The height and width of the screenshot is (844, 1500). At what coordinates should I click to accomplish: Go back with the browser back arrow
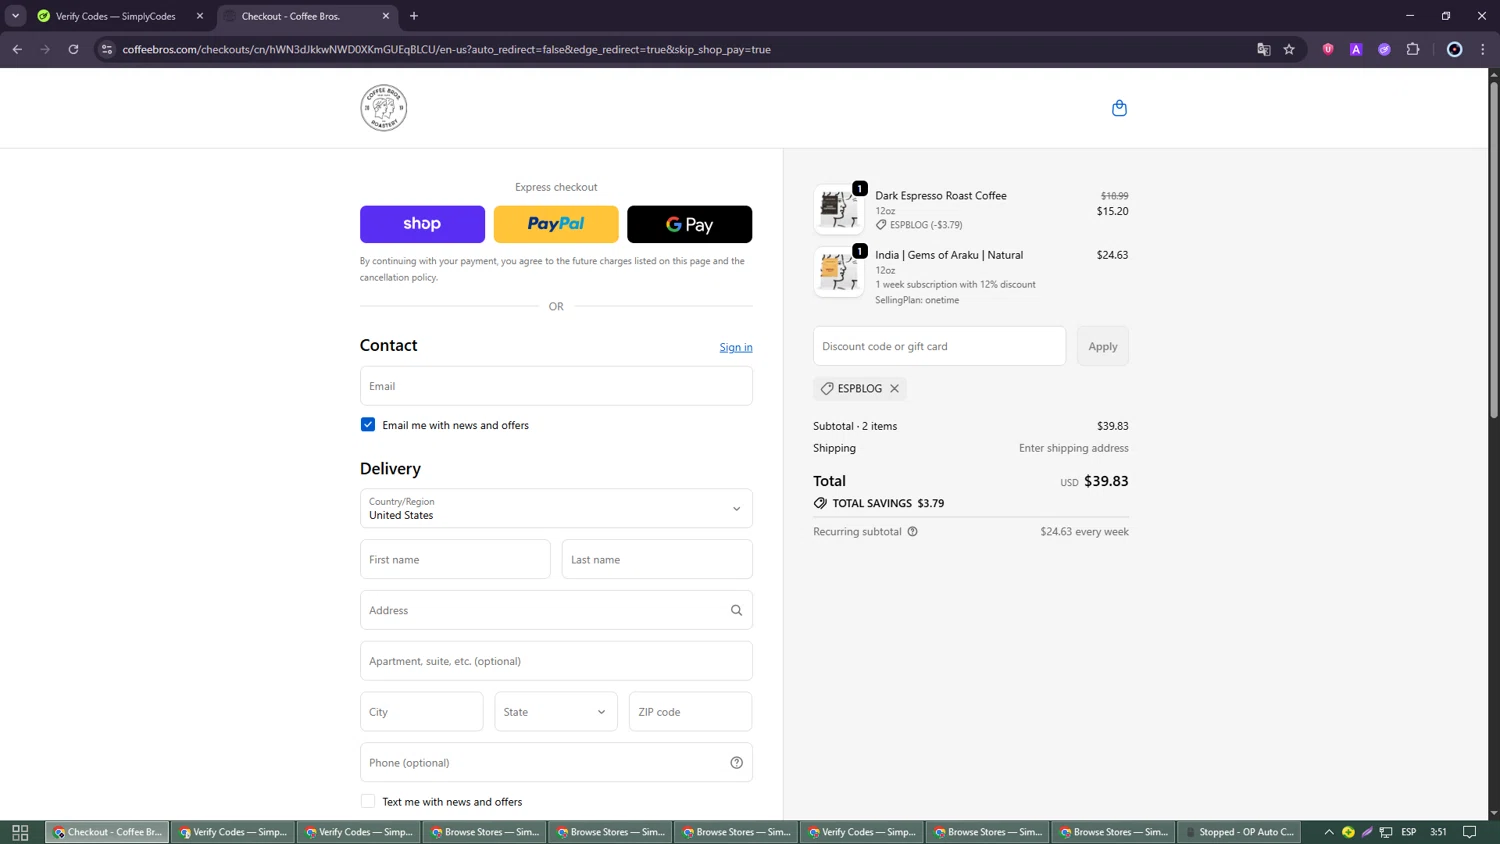(x=17, y=49)
